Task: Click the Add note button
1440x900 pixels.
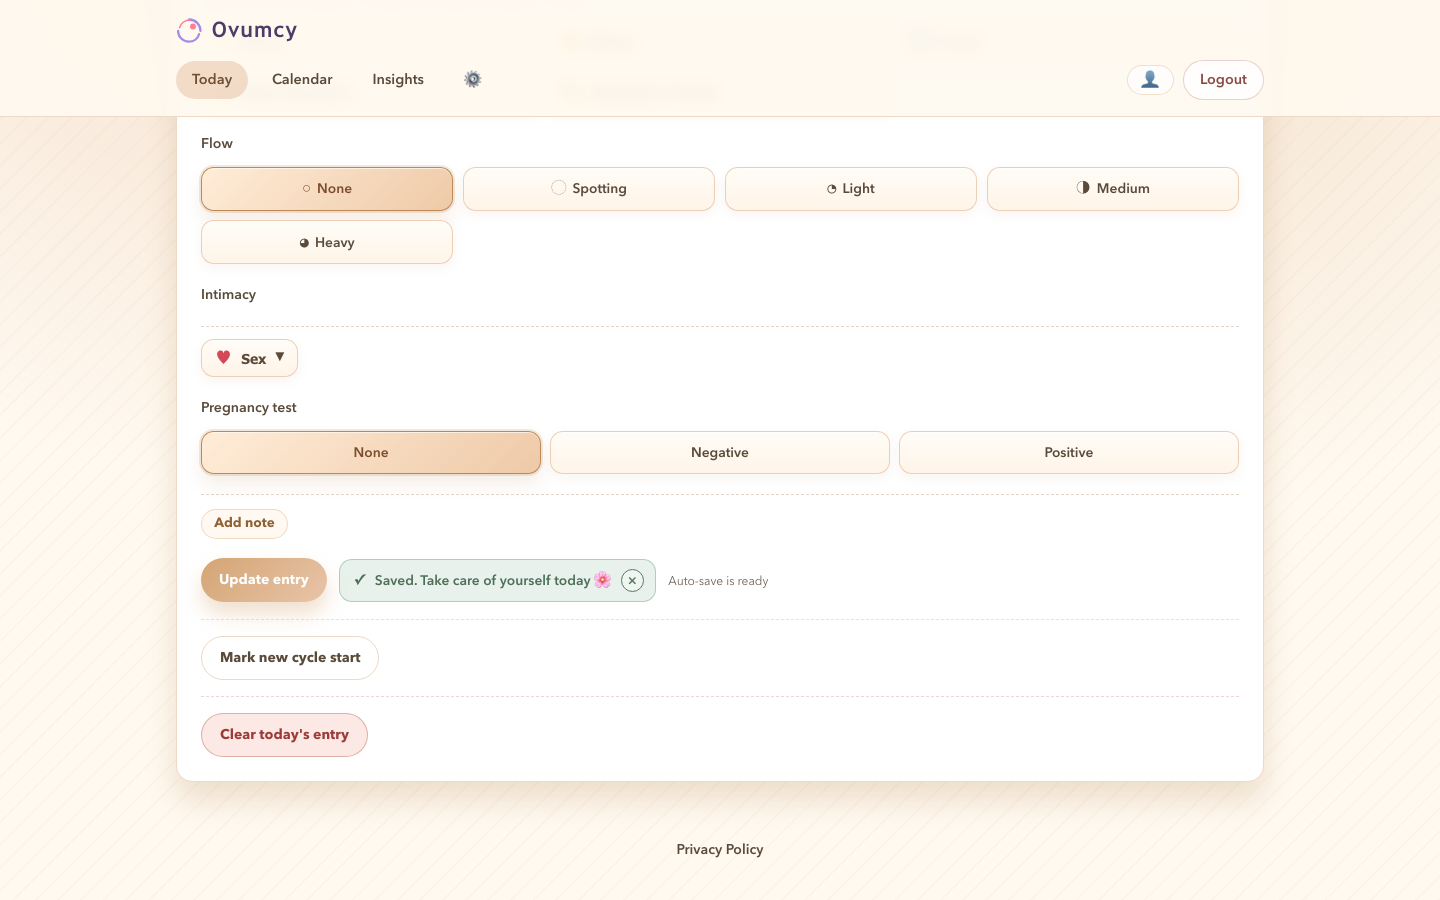Action: pyautogui.click(x=244, y=523)
